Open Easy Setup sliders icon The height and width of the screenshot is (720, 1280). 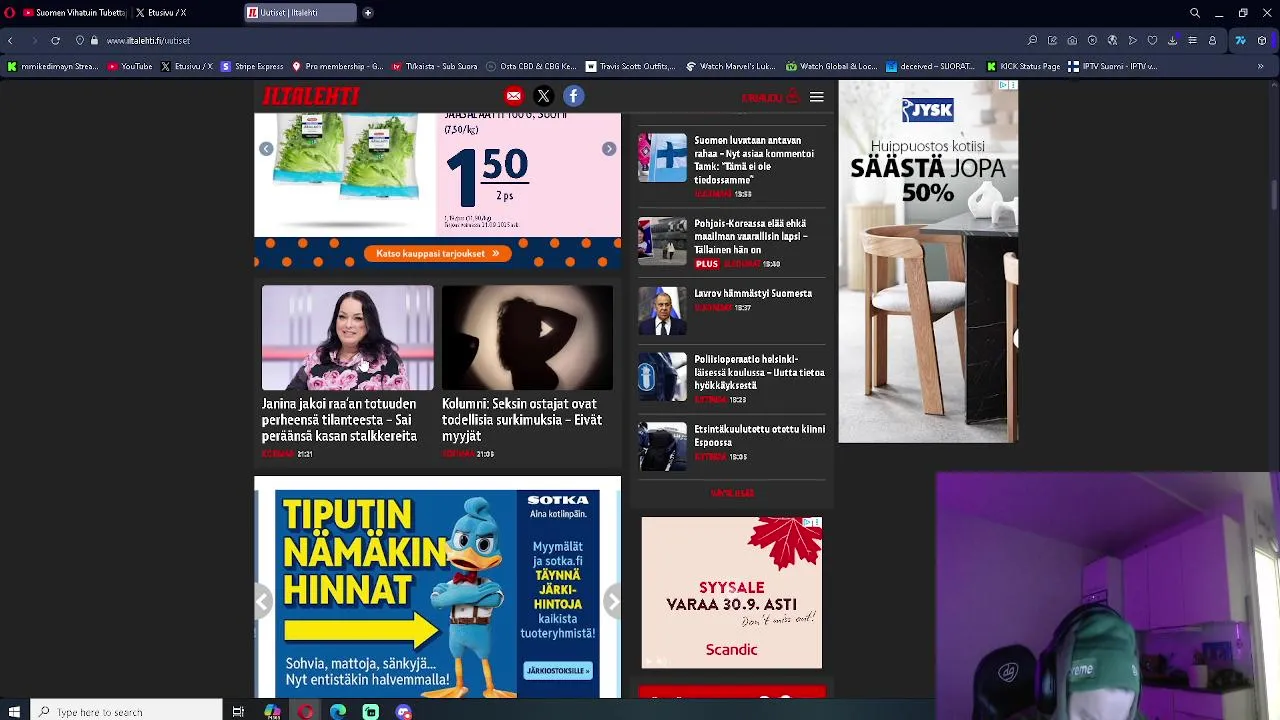[1192, 41]
